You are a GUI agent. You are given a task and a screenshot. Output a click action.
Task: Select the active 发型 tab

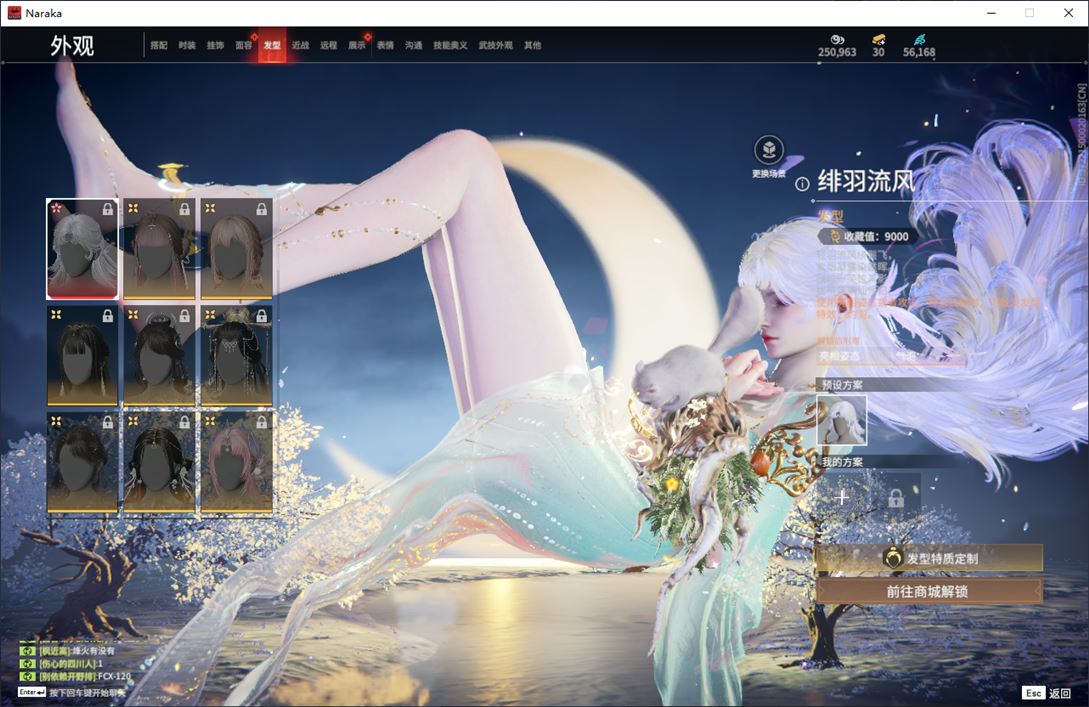(x=272, y=45)
